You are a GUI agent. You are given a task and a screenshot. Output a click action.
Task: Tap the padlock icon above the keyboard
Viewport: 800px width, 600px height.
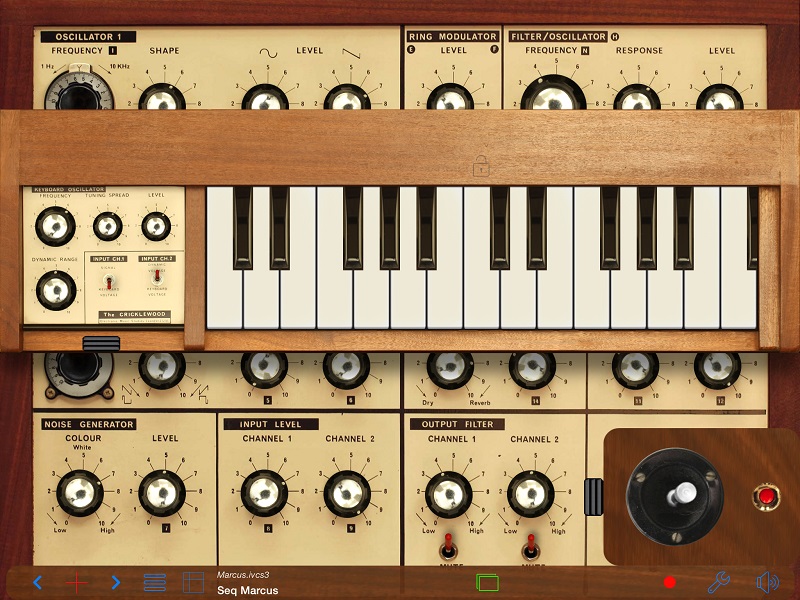(481, 166)
